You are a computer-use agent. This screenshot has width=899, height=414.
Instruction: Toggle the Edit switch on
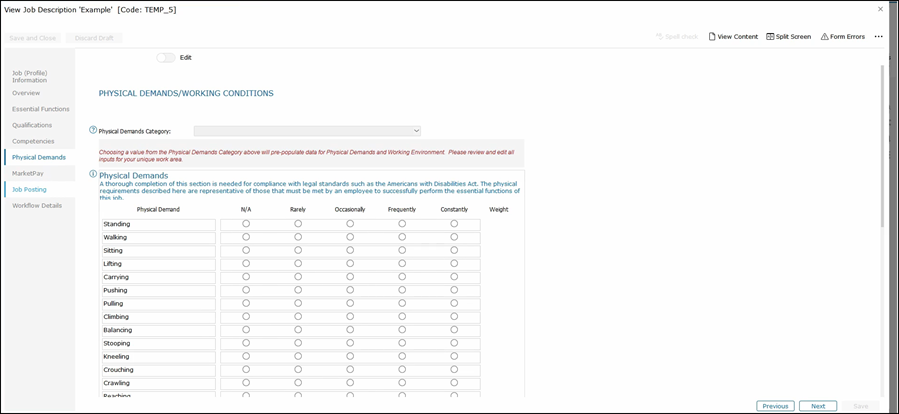165,57
